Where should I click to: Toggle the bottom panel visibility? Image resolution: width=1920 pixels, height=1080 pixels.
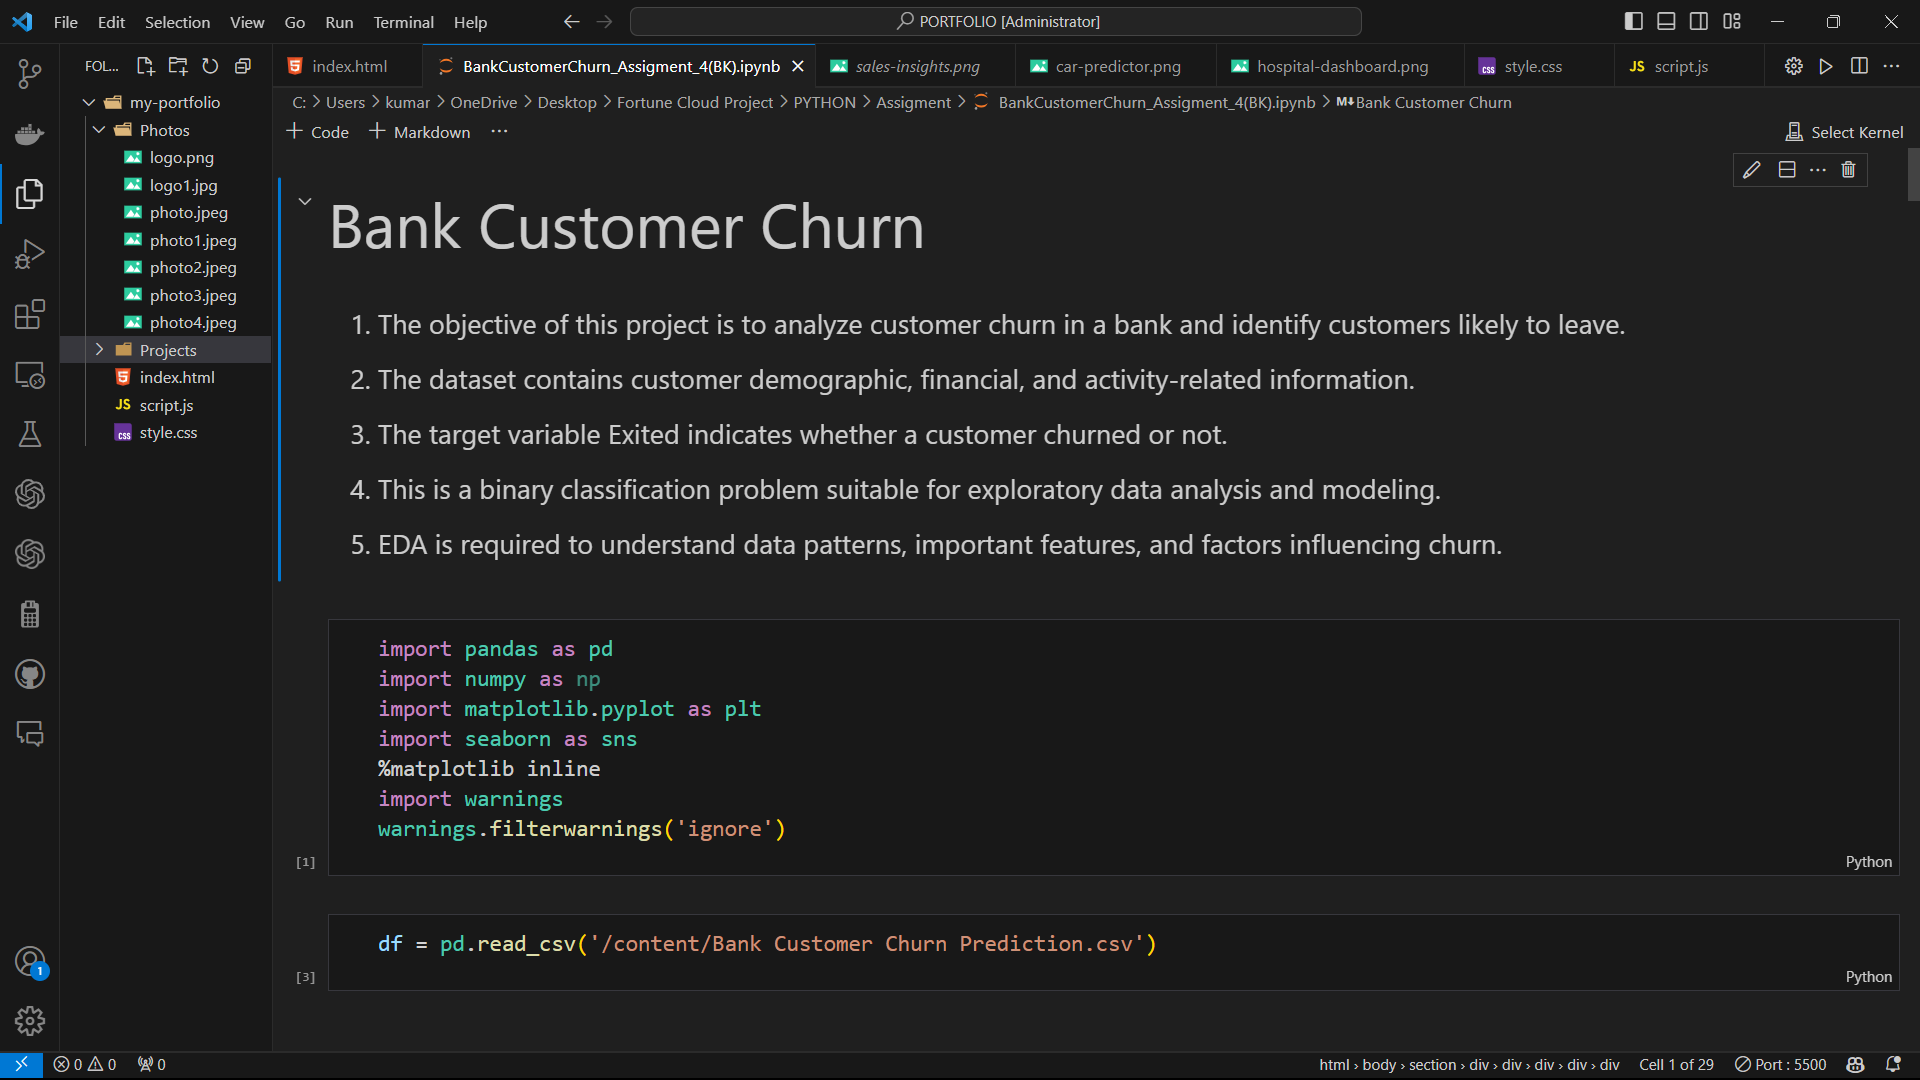tap(1666, 20)
